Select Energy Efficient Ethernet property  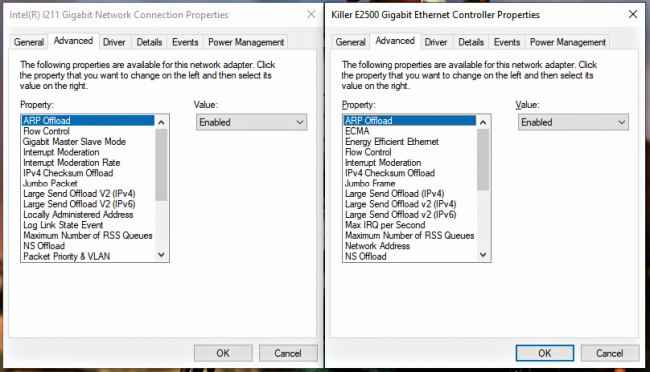392,141
